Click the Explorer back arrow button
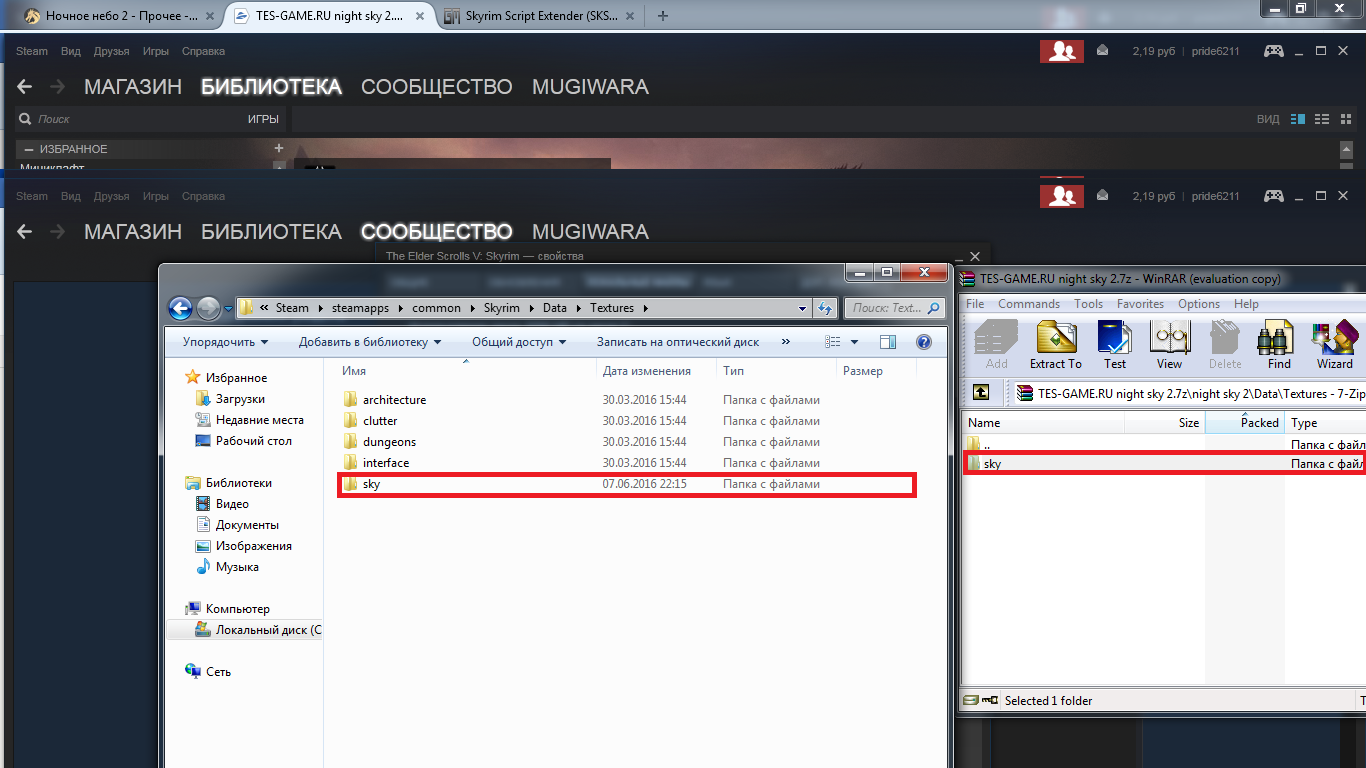The image size is (1366, 768). tap(180, 308)
